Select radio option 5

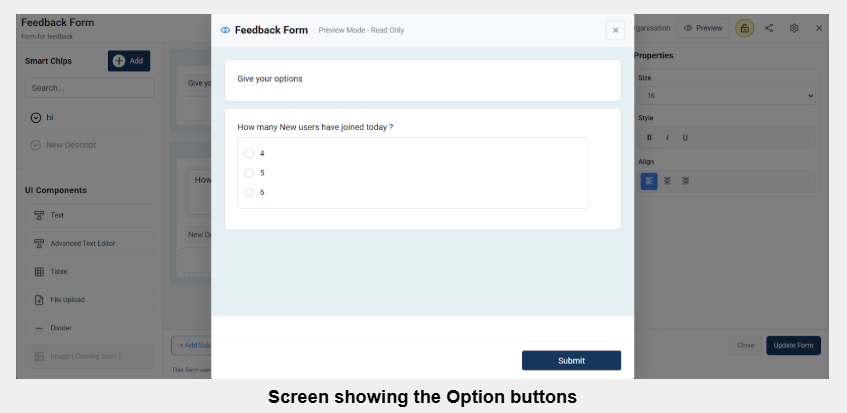[249, 173]
